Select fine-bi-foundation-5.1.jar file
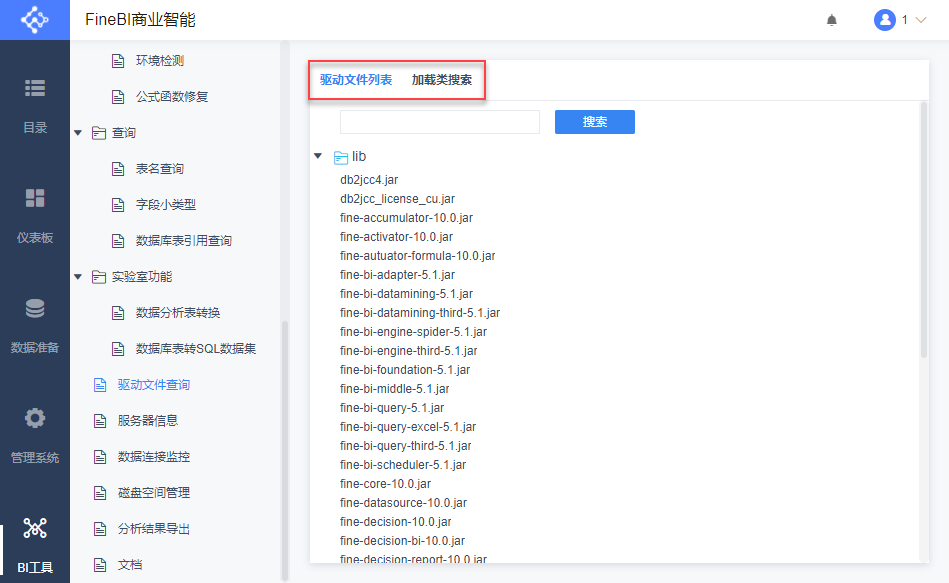949x583 pixels. point(405,370)
